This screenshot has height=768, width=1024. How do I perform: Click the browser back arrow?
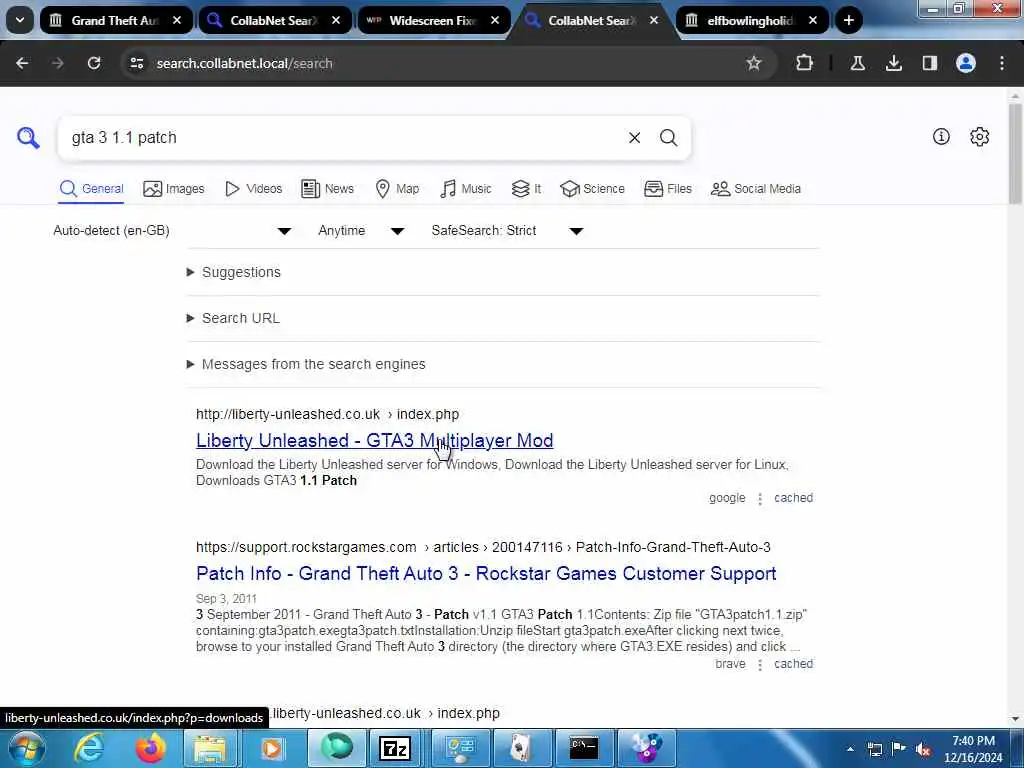22,63
